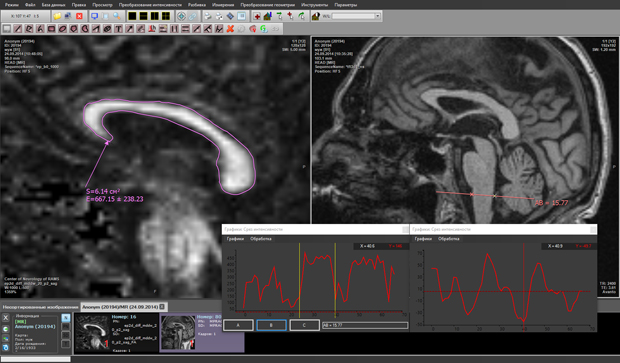Select the text annotation T tool
This screenshot has height=363, width=620.
pyautogui.click(x=118, y=29)
